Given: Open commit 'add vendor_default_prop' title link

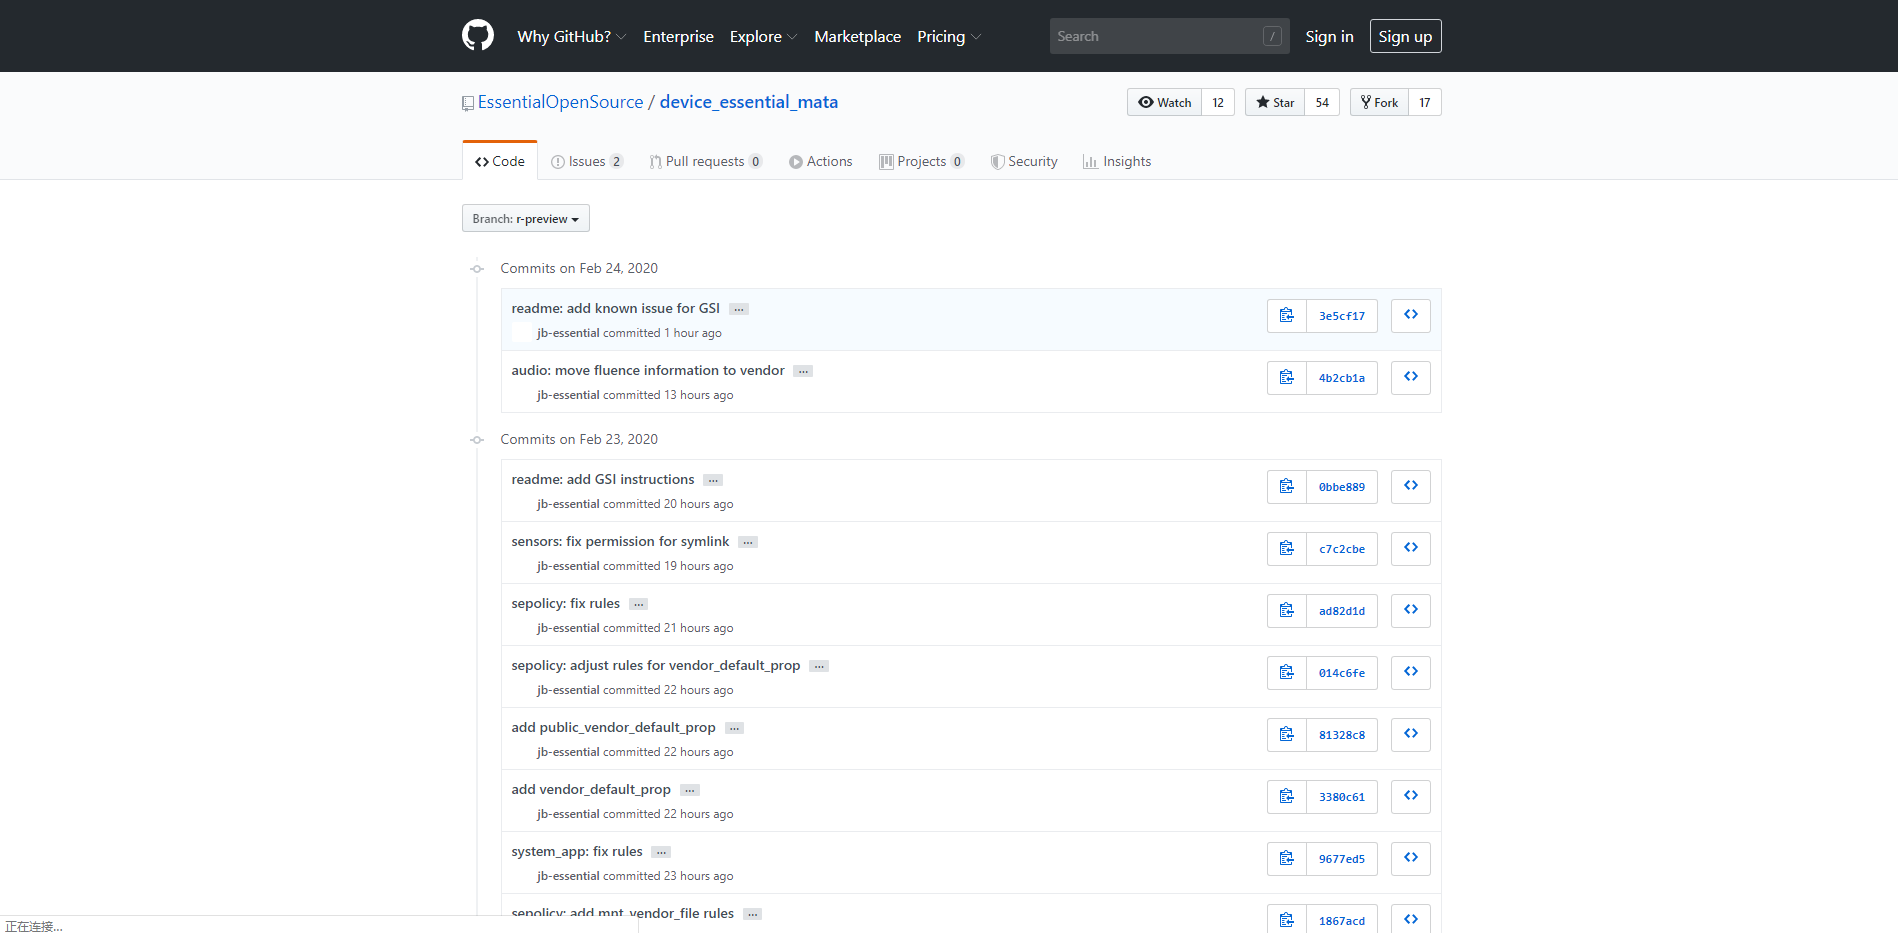Looking at the screenshot, I should [x=590, y=790].
